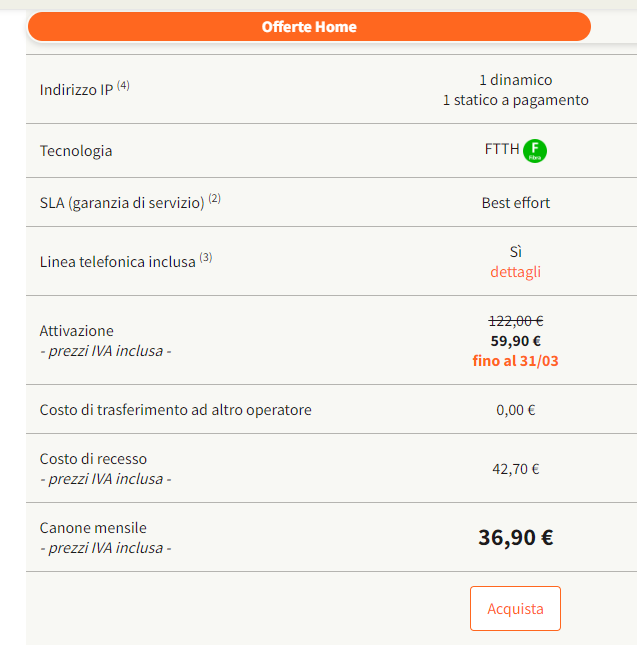Click footnote (4) beside Indirizzo IP
The height and width of the screenshot is (653, 637).
(123, 86)
